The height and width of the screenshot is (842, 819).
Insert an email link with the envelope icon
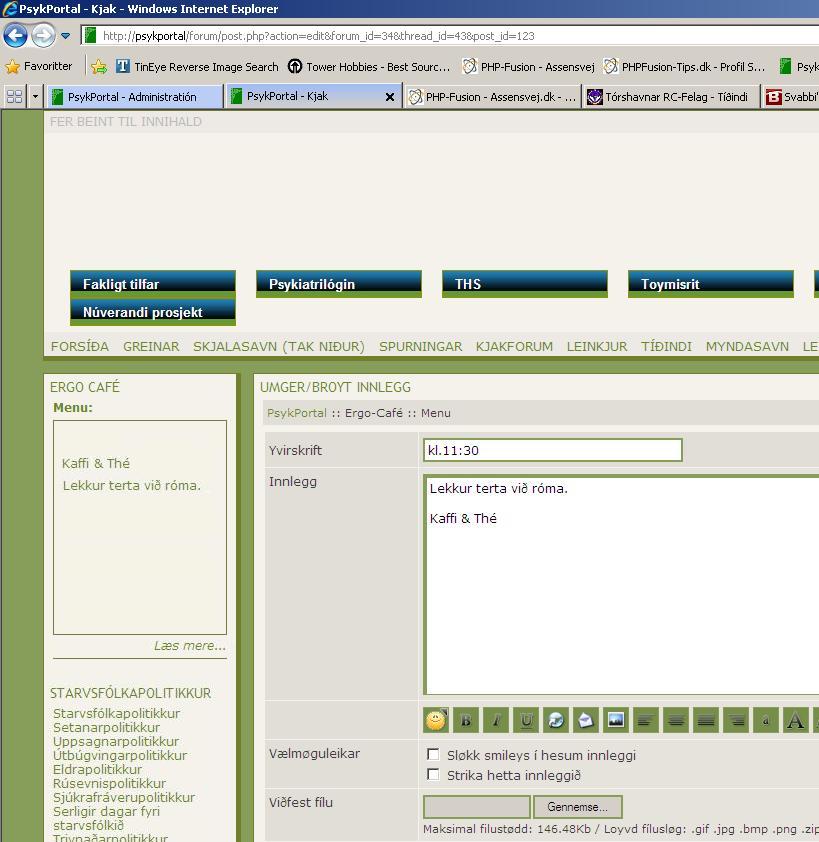[586, 720]
